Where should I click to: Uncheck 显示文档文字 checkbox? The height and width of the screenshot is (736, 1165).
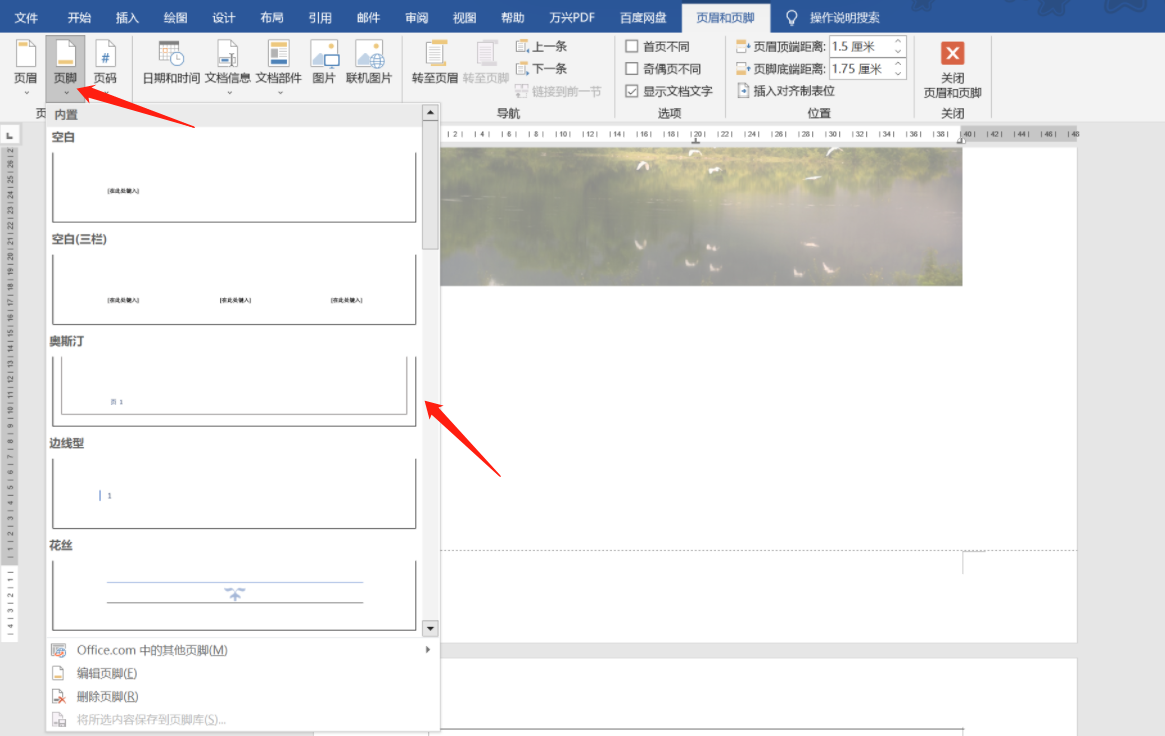point(632,91)
